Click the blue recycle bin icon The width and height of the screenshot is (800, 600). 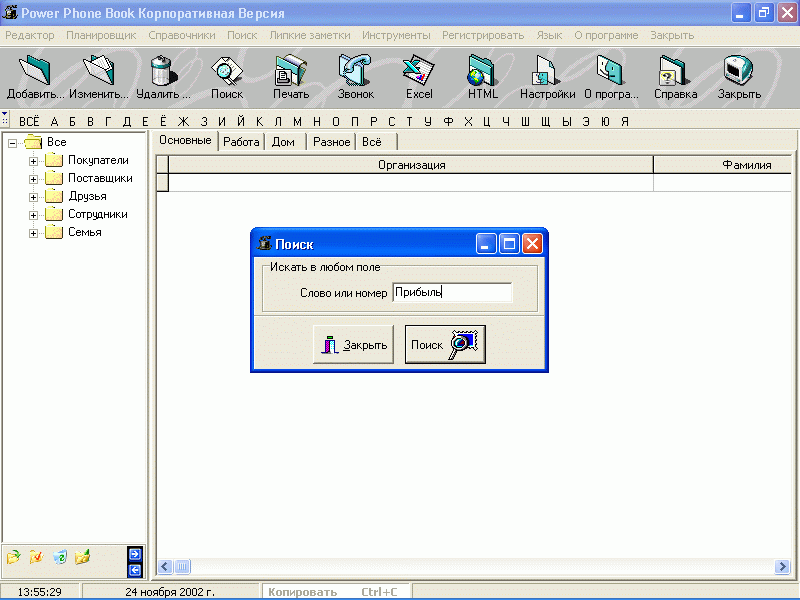pos(60,557)
